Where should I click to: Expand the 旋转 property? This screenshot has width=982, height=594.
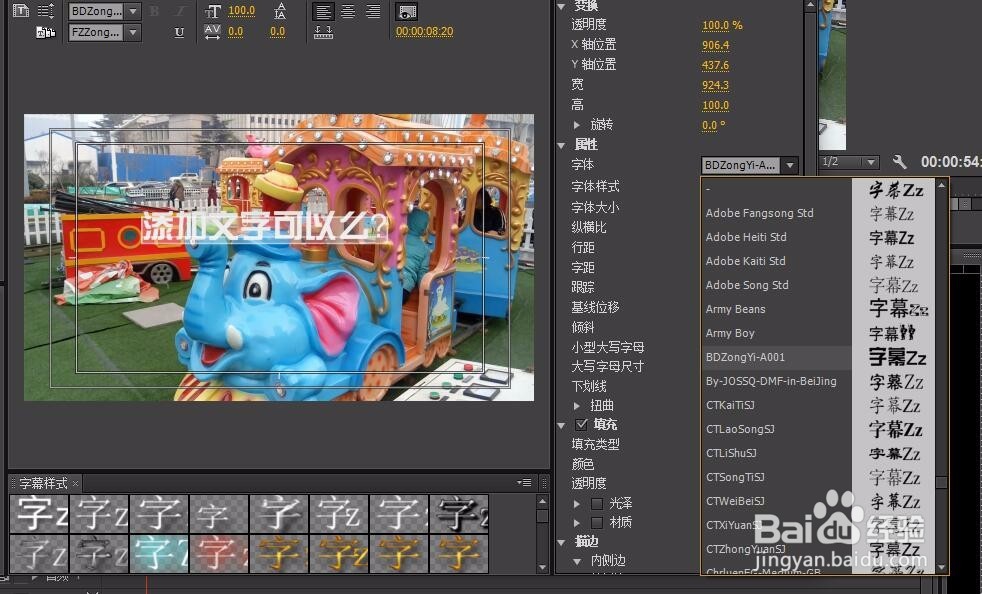(577, 125)
